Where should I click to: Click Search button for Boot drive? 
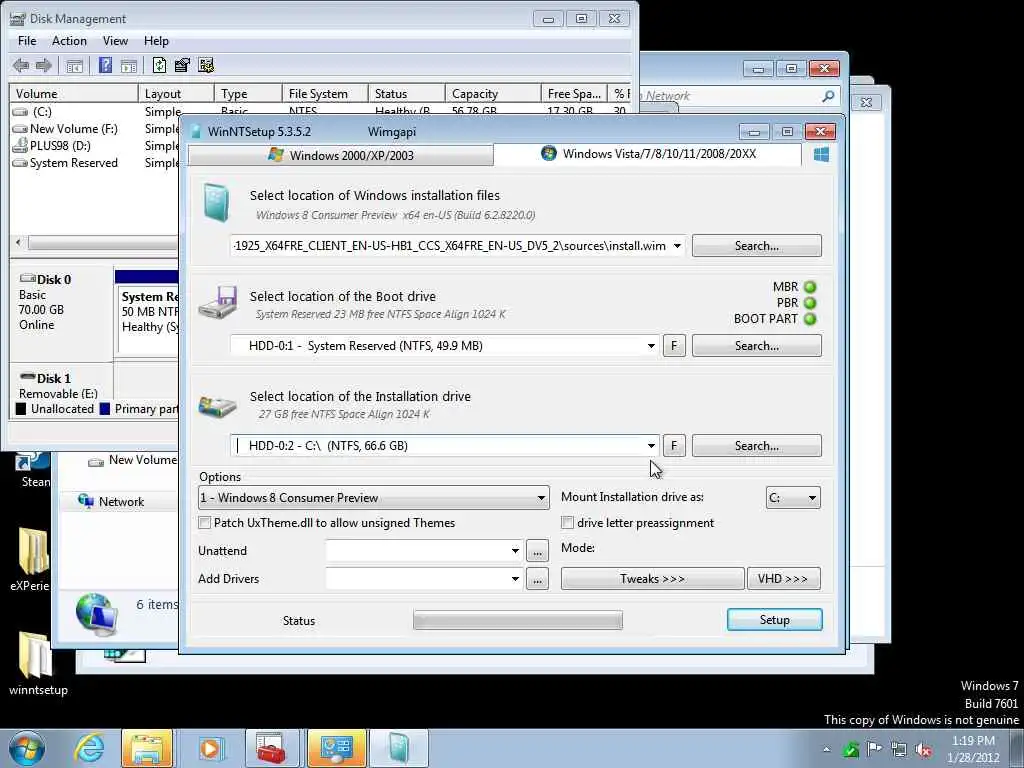point(756,346)
